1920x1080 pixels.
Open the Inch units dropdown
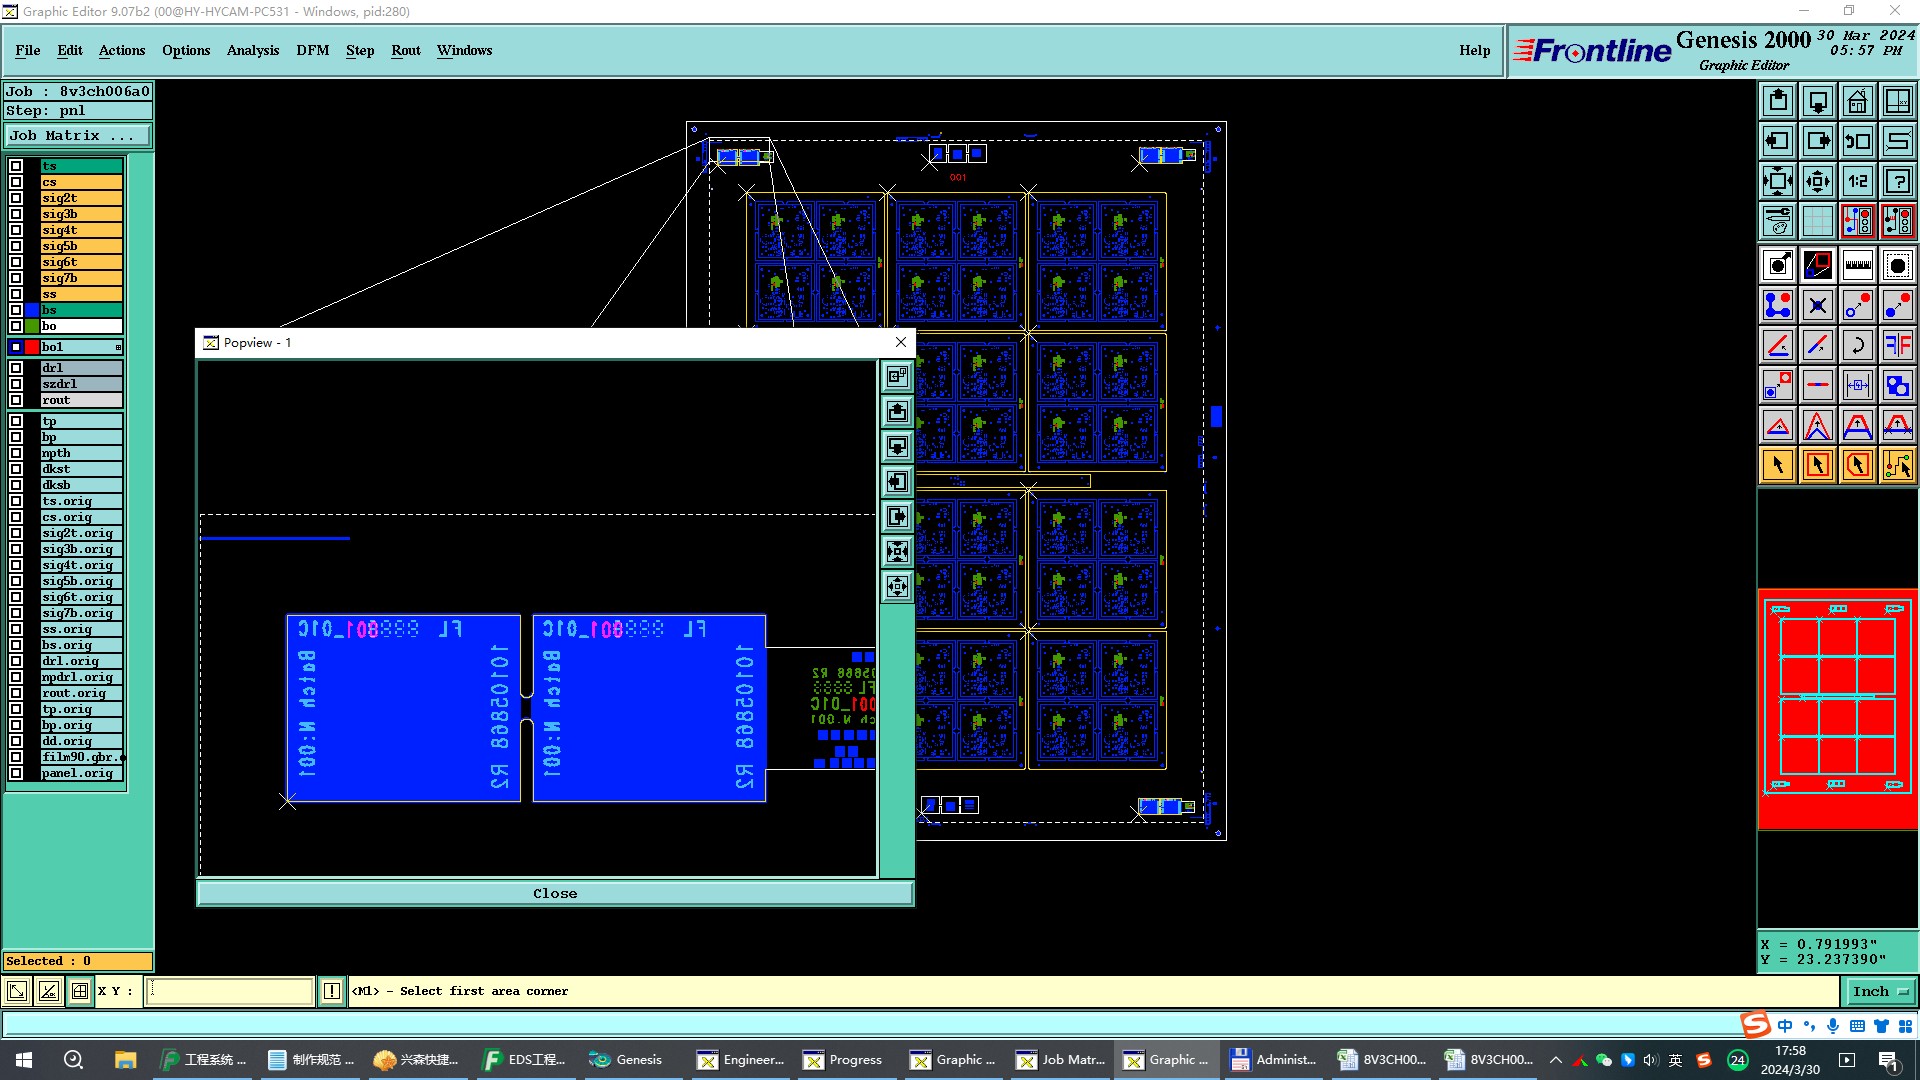pos(1880,991)
